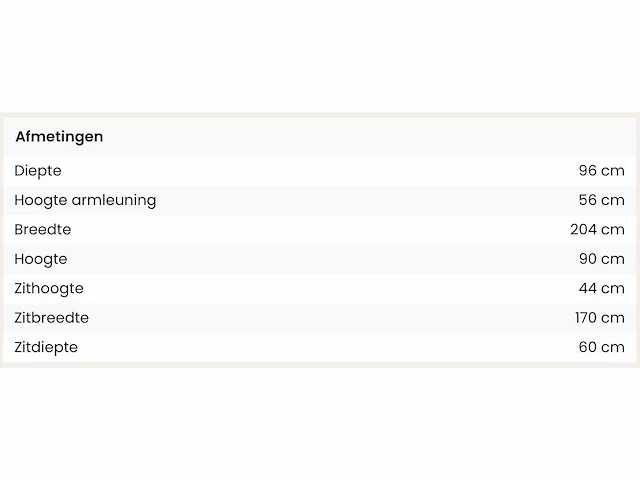Image resolution: width=640 pixels, height=480 pixels.
Task: Select the Zithoogte label
Action: [49, 288]
